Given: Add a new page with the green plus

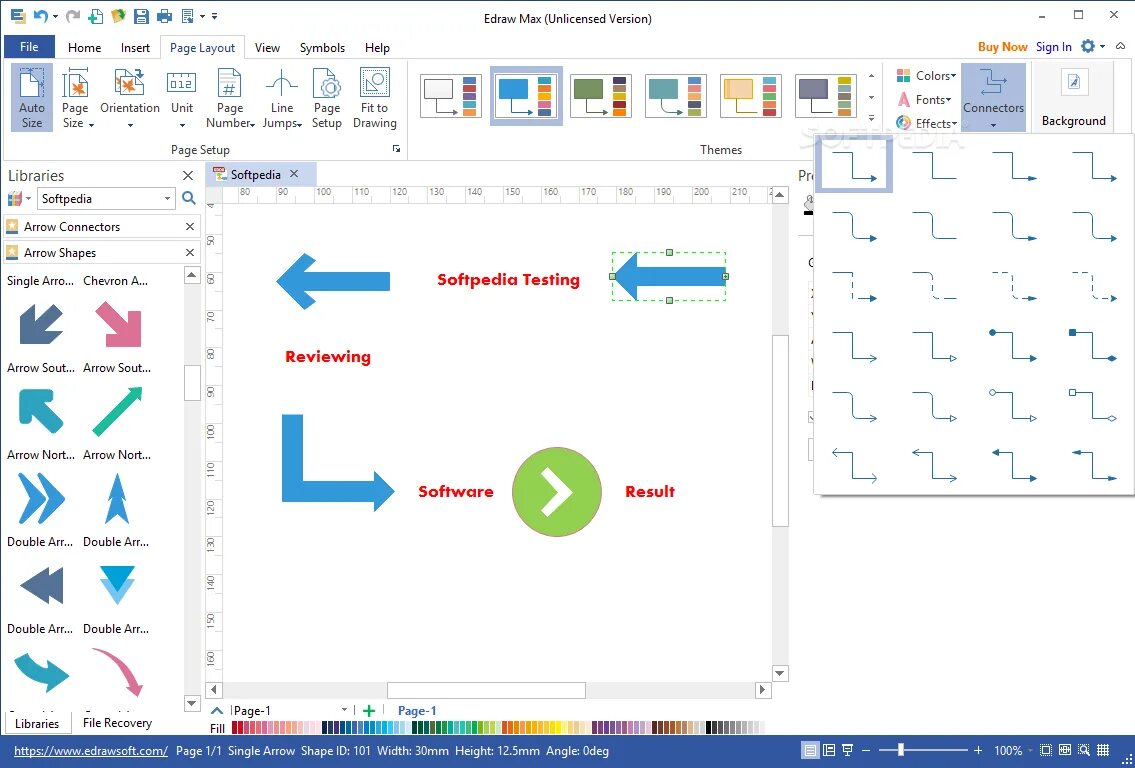Looking at the screenshot, I should coord(368,711).
